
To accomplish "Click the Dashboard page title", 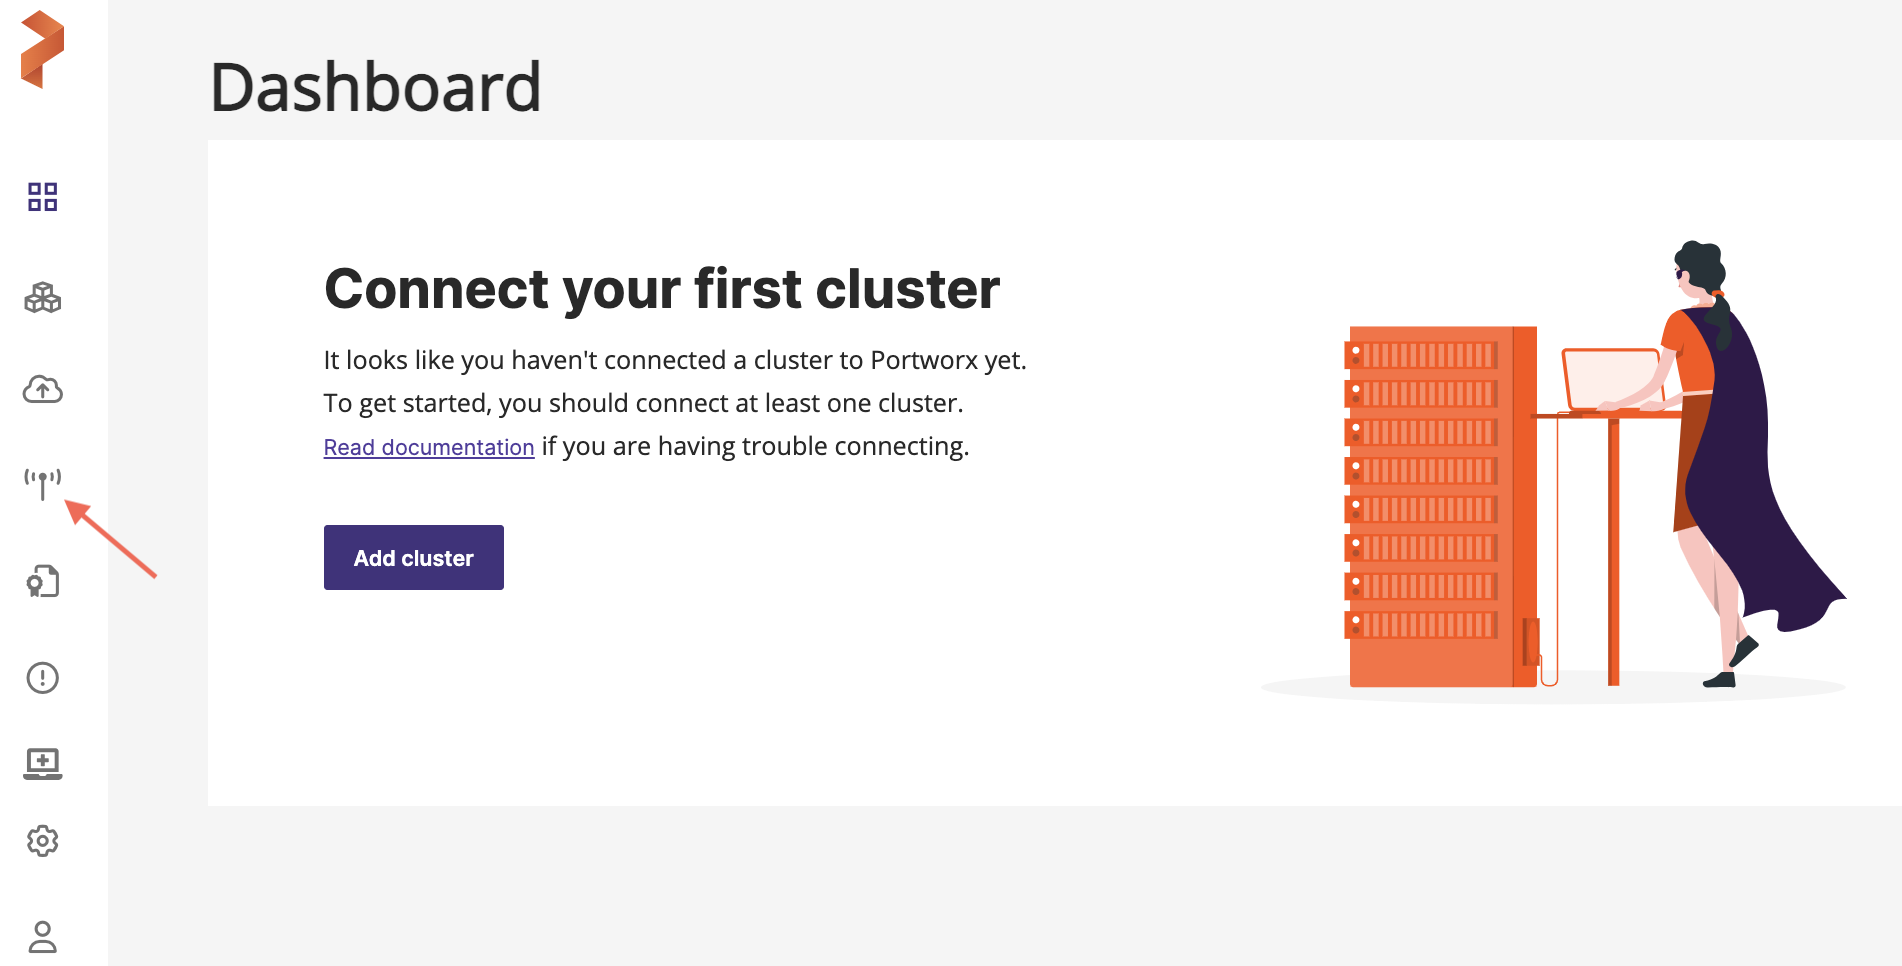I will coord(375,88).
